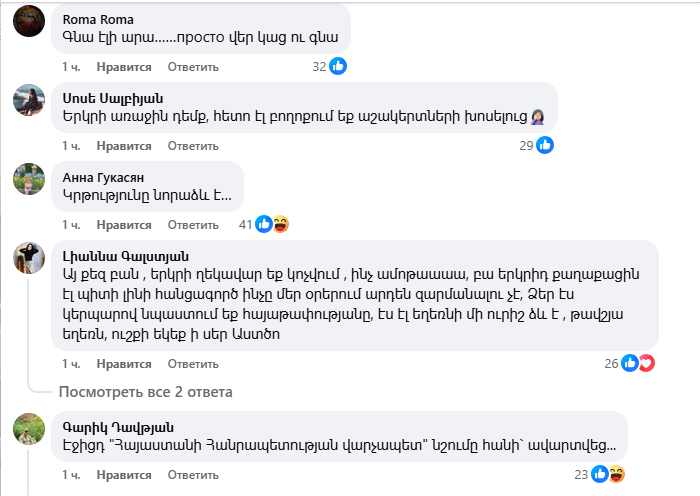Viewport: 700px width, 496px height.
Task: Open Գարիկ Դավթյան's profile avatar
Action: [29, 429]
